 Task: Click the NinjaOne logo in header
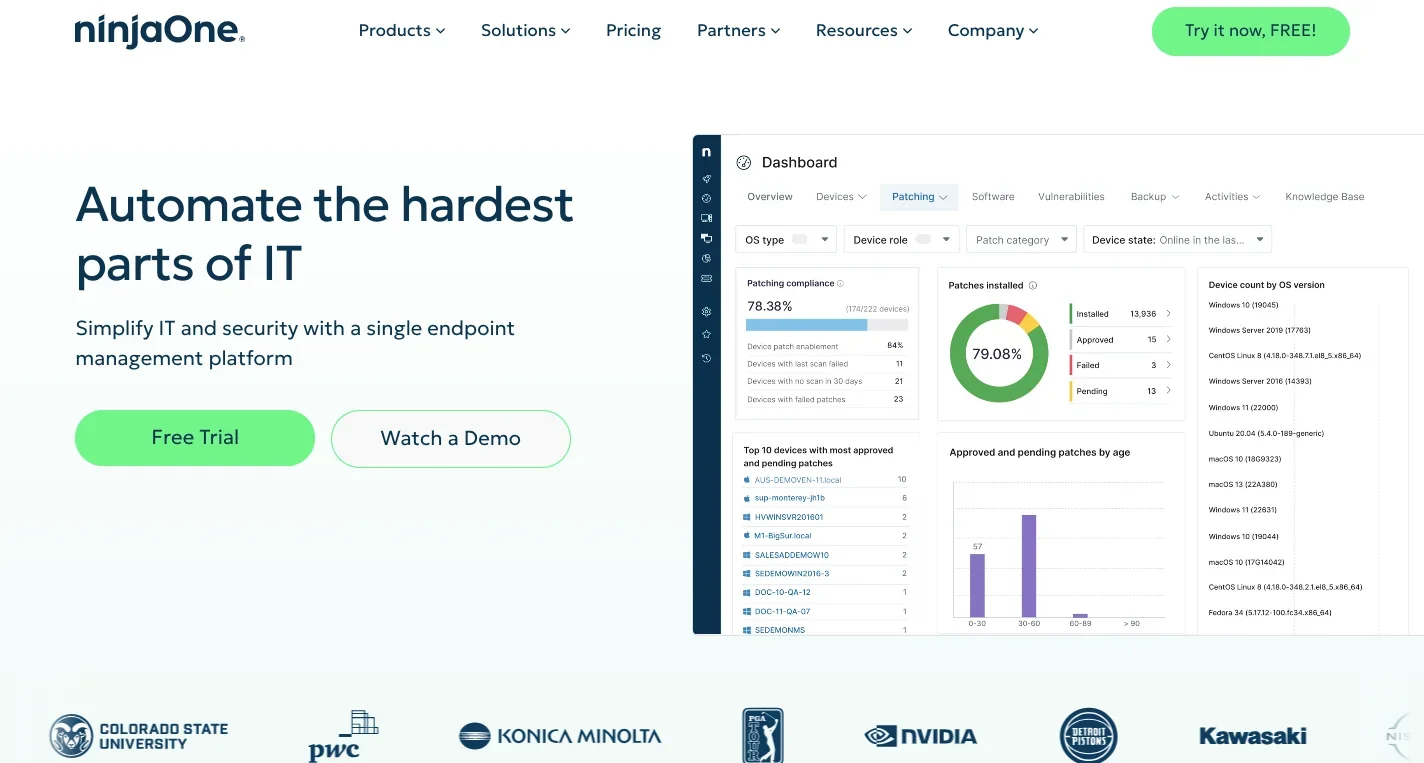click(x=159, y=31)
